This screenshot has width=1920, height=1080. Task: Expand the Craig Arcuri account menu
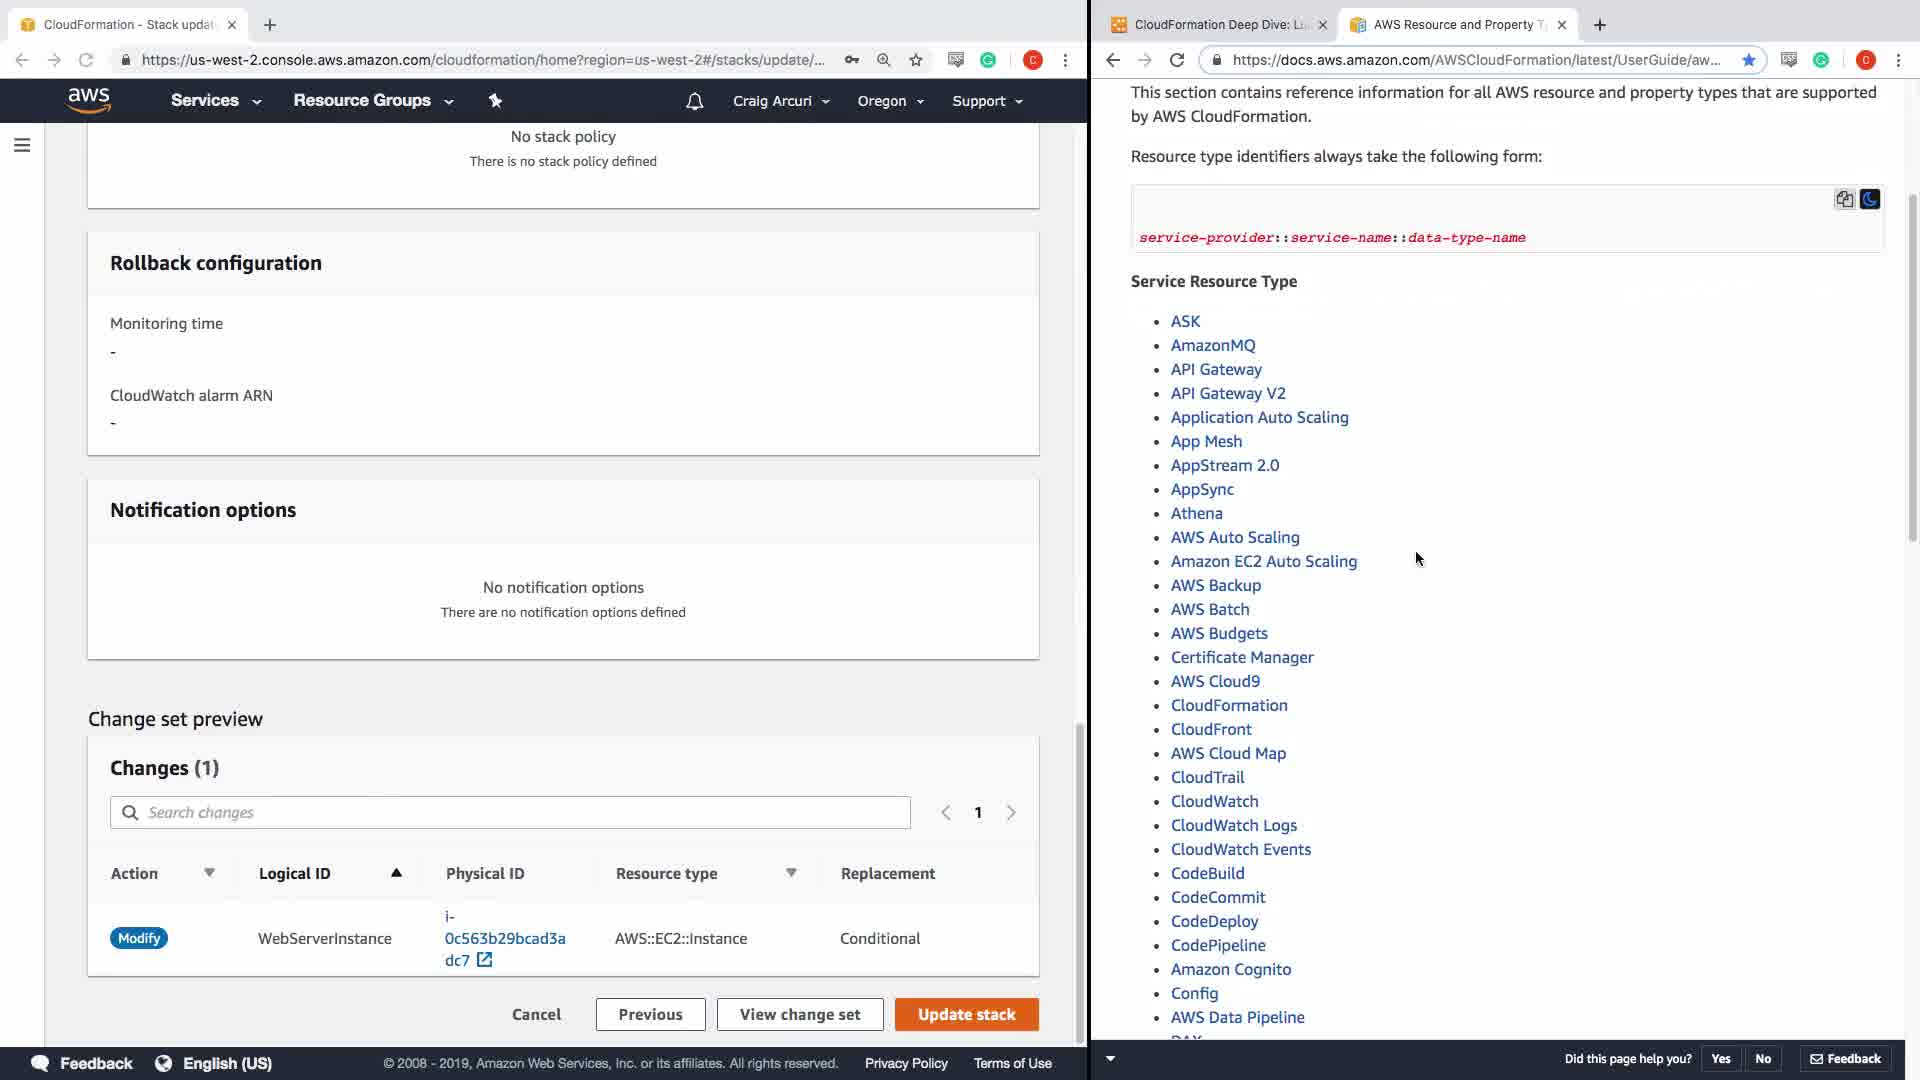click(781, 101)
